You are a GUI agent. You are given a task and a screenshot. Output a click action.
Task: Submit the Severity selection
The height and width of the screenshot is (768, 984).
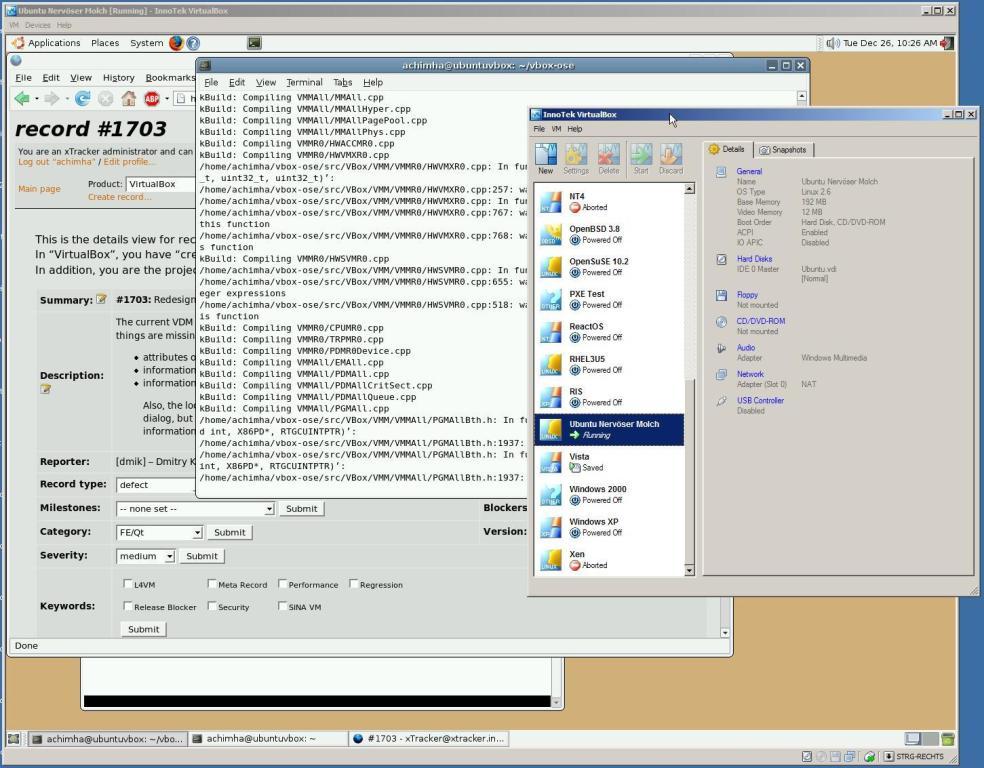coord(202,556)
